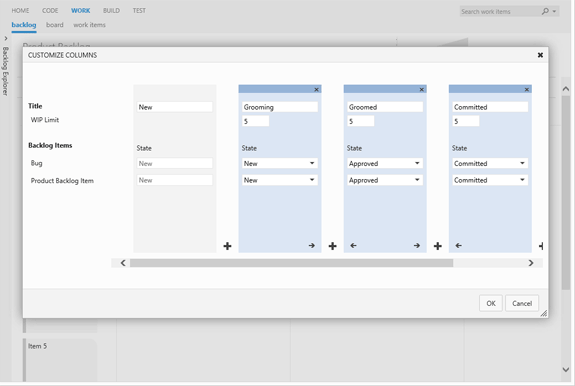The height and width of the screenshot is (386, 575).
Task: Click the page vertical scrollbar down arrow
Action: [565, 370]
